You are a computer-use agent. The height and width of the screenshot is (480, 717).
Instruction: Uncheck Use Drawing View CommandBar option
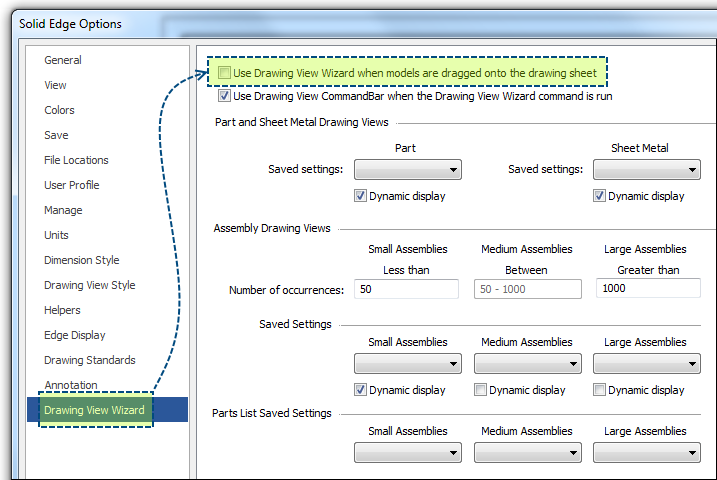click(x=224, y=96)
